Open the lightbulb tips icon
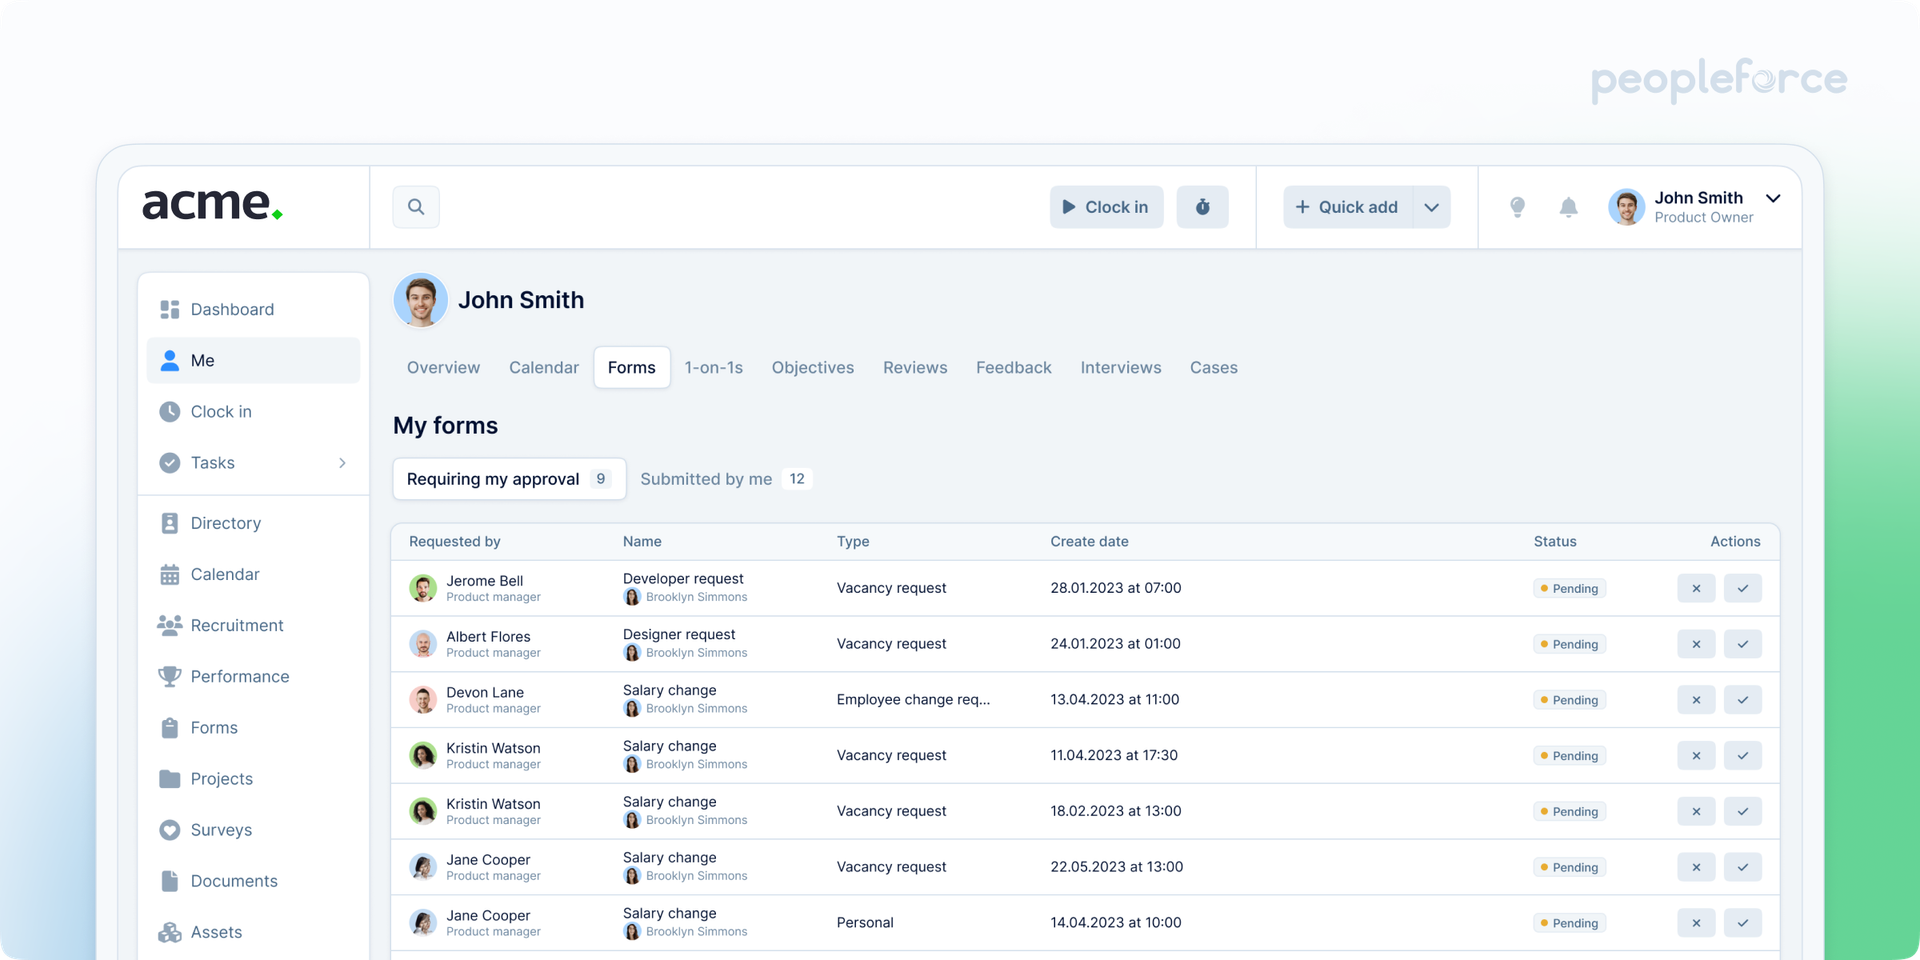 tap(1517, 207)
